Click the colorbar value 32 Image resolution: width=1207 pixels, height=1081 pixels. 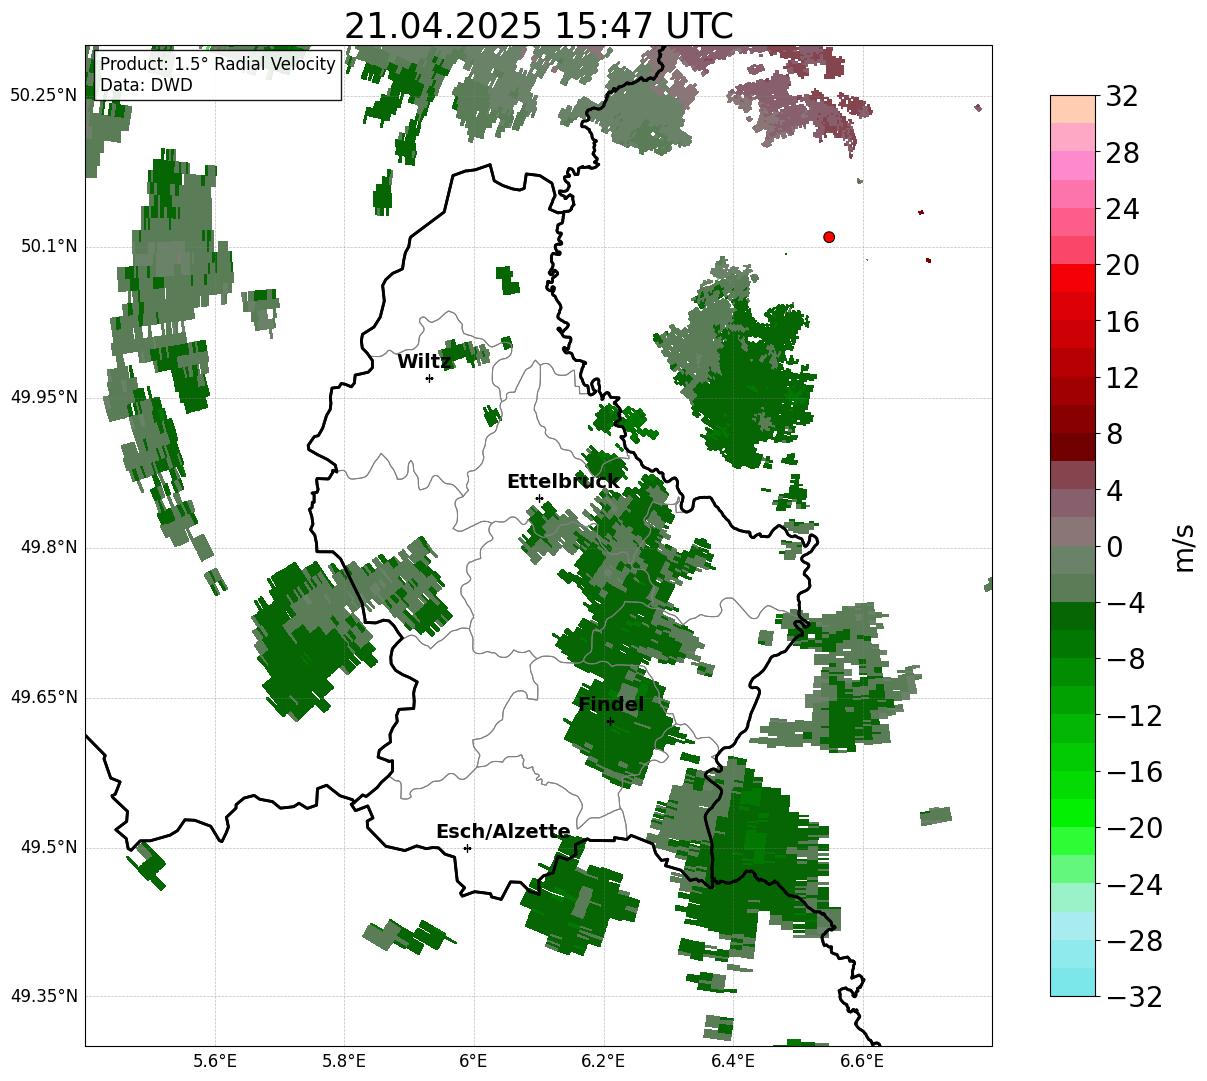[1122, 97]
